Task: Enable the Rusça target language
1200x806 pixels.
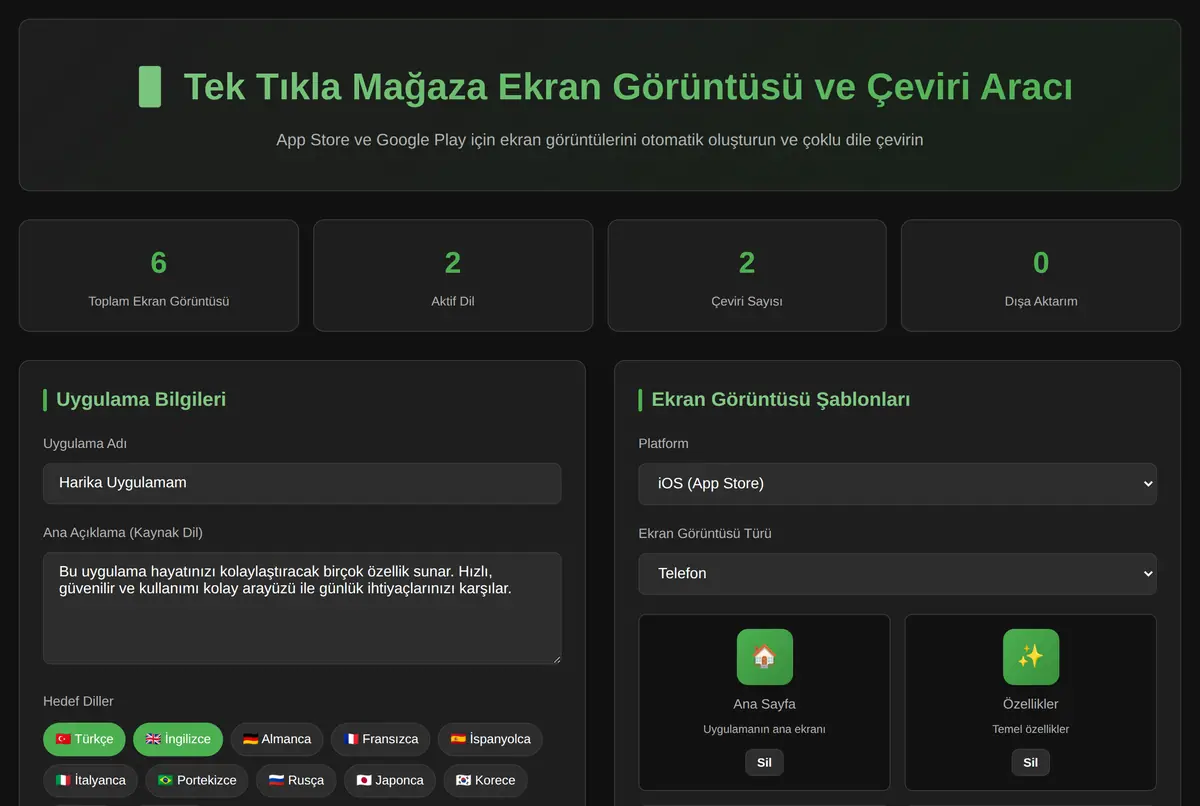Action: 296,780
